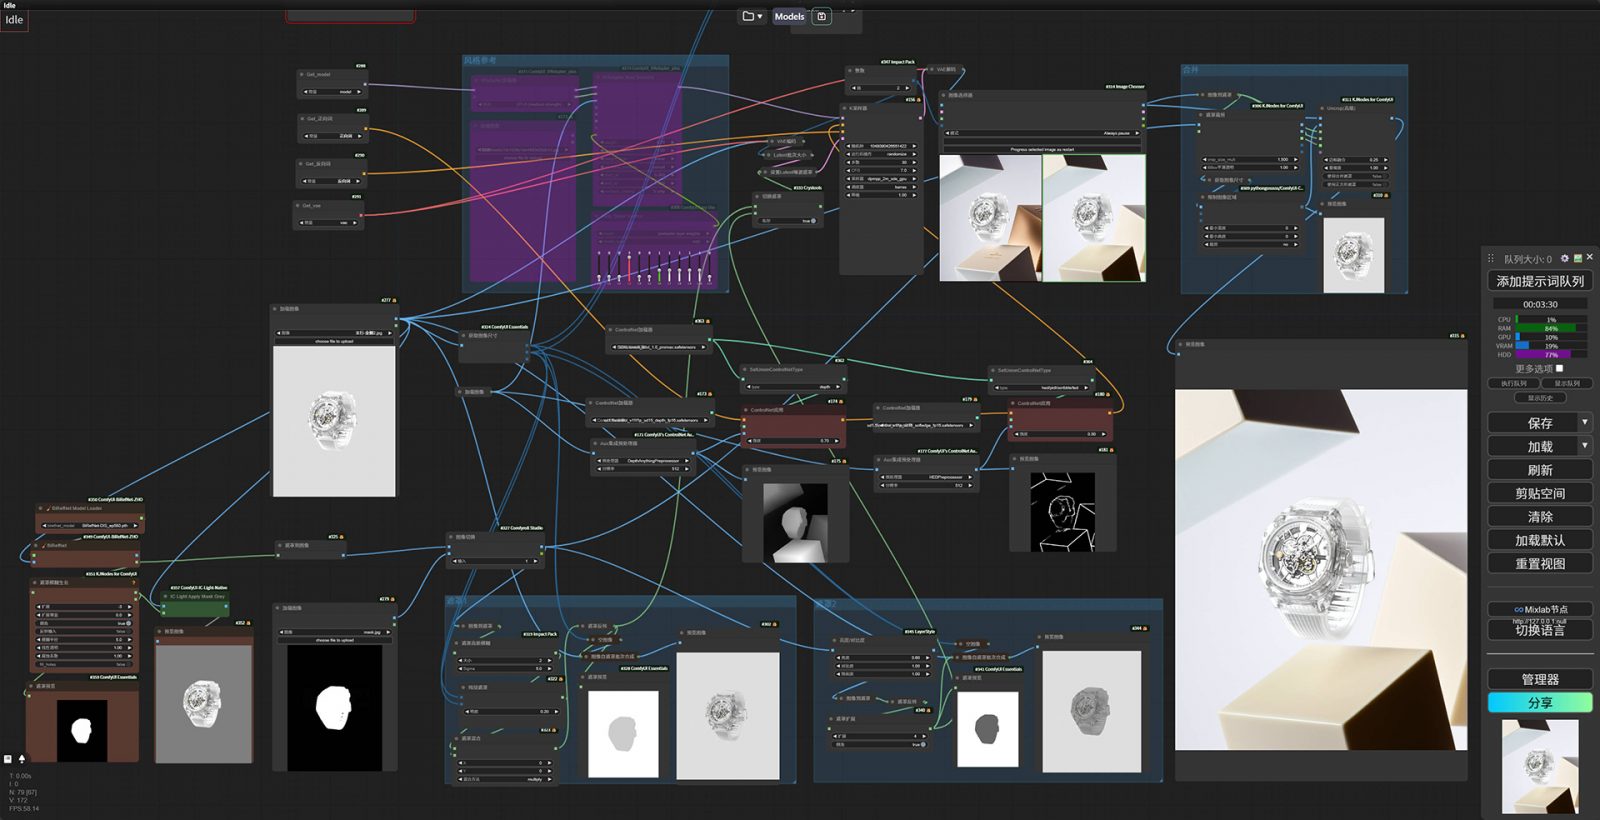Click the 加载默认 button
The height and width of the screenshot is (820, 1600).
(1540, 540)
